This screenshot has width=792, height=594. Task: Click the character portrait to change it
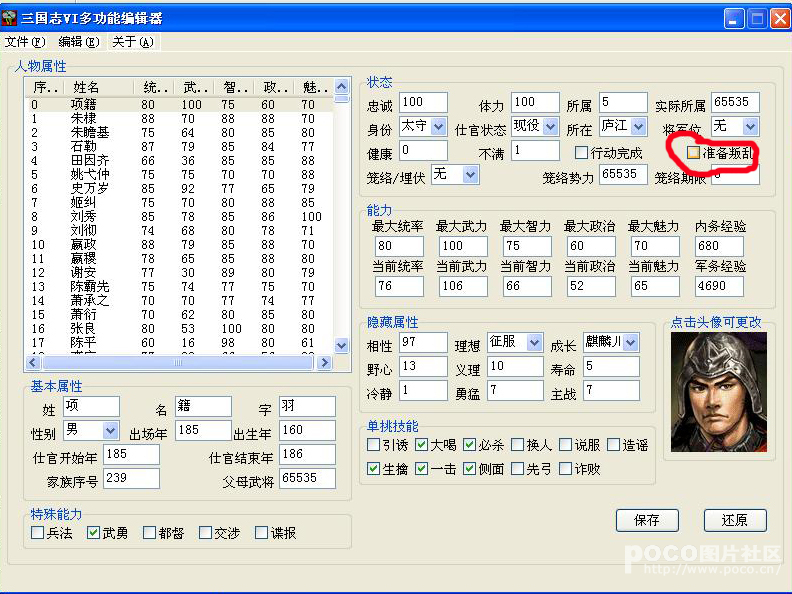tap(718, 391)
